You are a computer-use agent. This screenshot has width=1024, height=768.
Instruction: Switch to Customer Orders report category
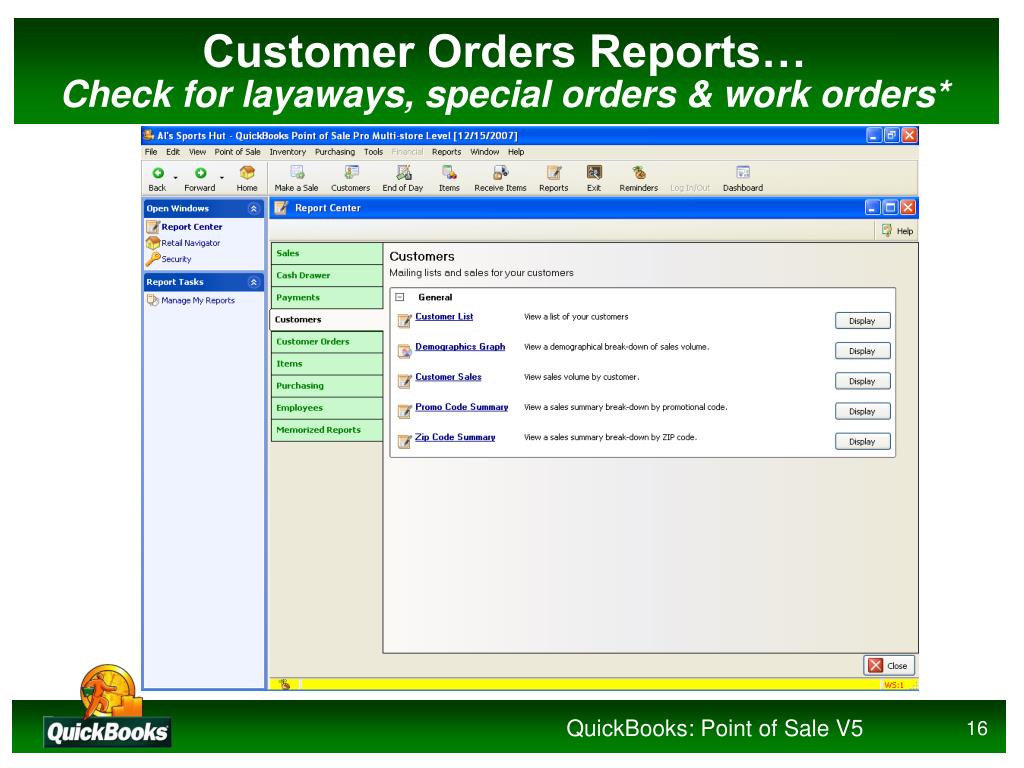click(327, 342)
